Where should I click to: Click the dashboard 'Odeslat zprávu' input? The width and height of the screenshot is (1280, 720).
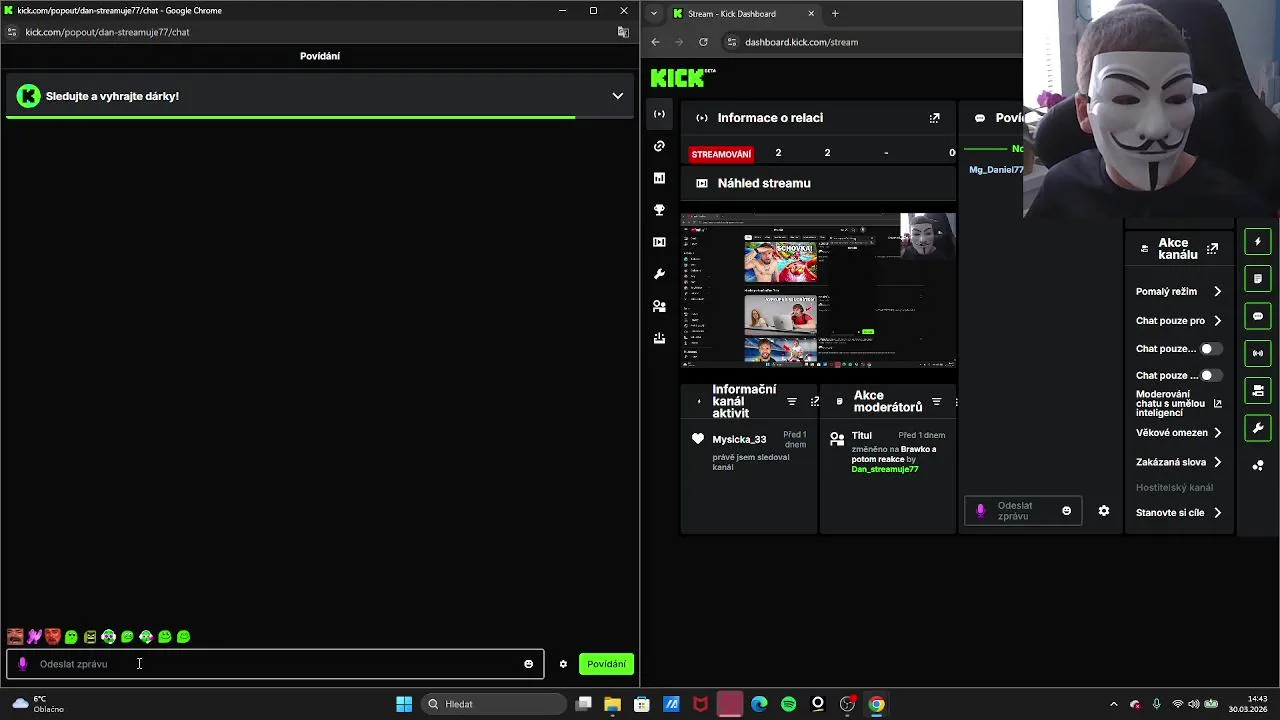[1022, 511]
